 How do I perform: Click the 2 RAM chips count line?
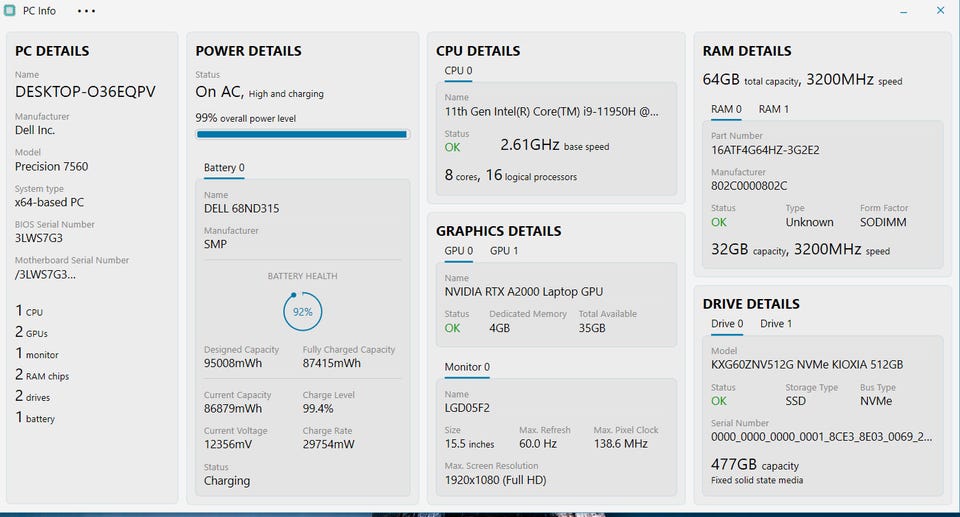coord(42,375)
